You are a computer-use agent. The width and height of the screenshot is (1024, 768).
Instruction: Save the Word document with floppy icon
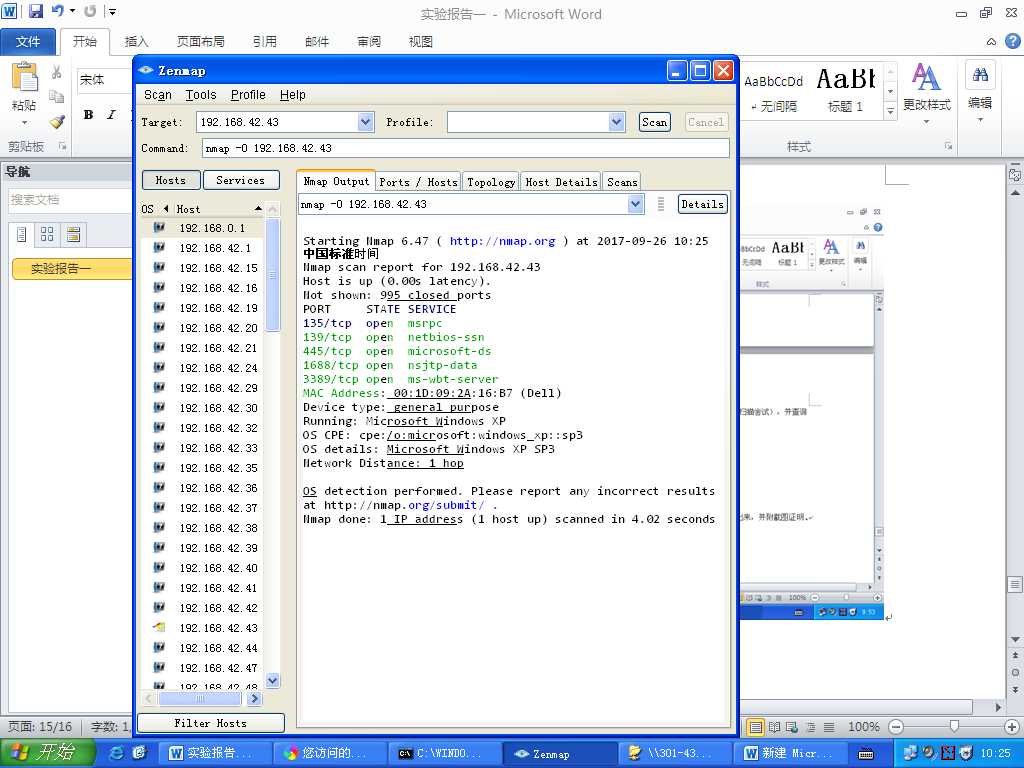pos(35,11)
